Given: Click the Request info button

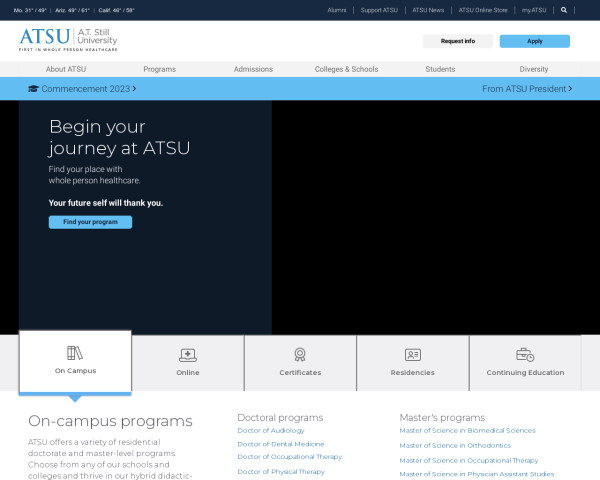Looking at the screenshot, I should coord(458,41).
